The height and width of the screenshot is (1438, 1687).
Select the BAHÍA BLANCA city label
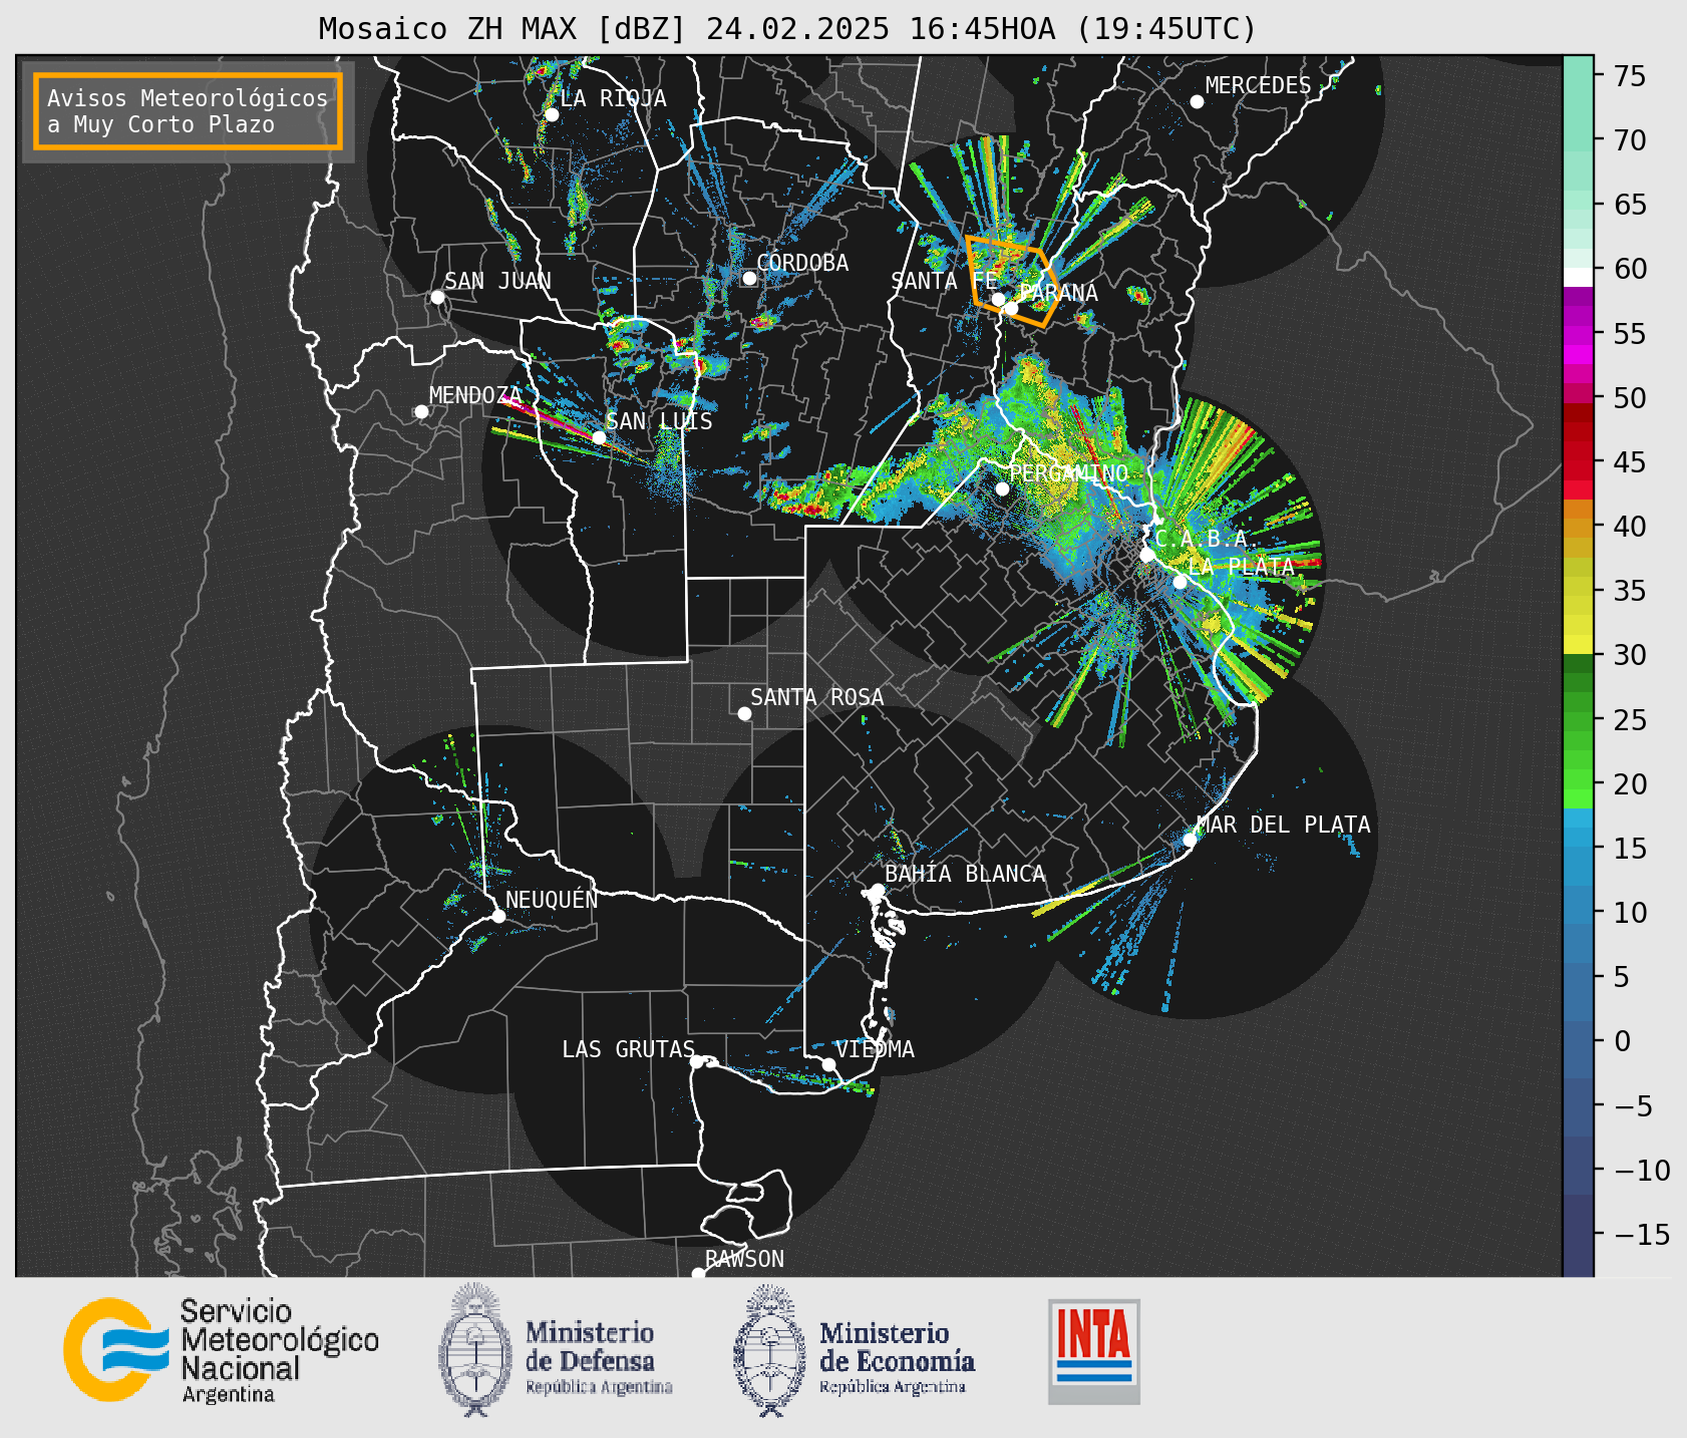pos(965,874)
